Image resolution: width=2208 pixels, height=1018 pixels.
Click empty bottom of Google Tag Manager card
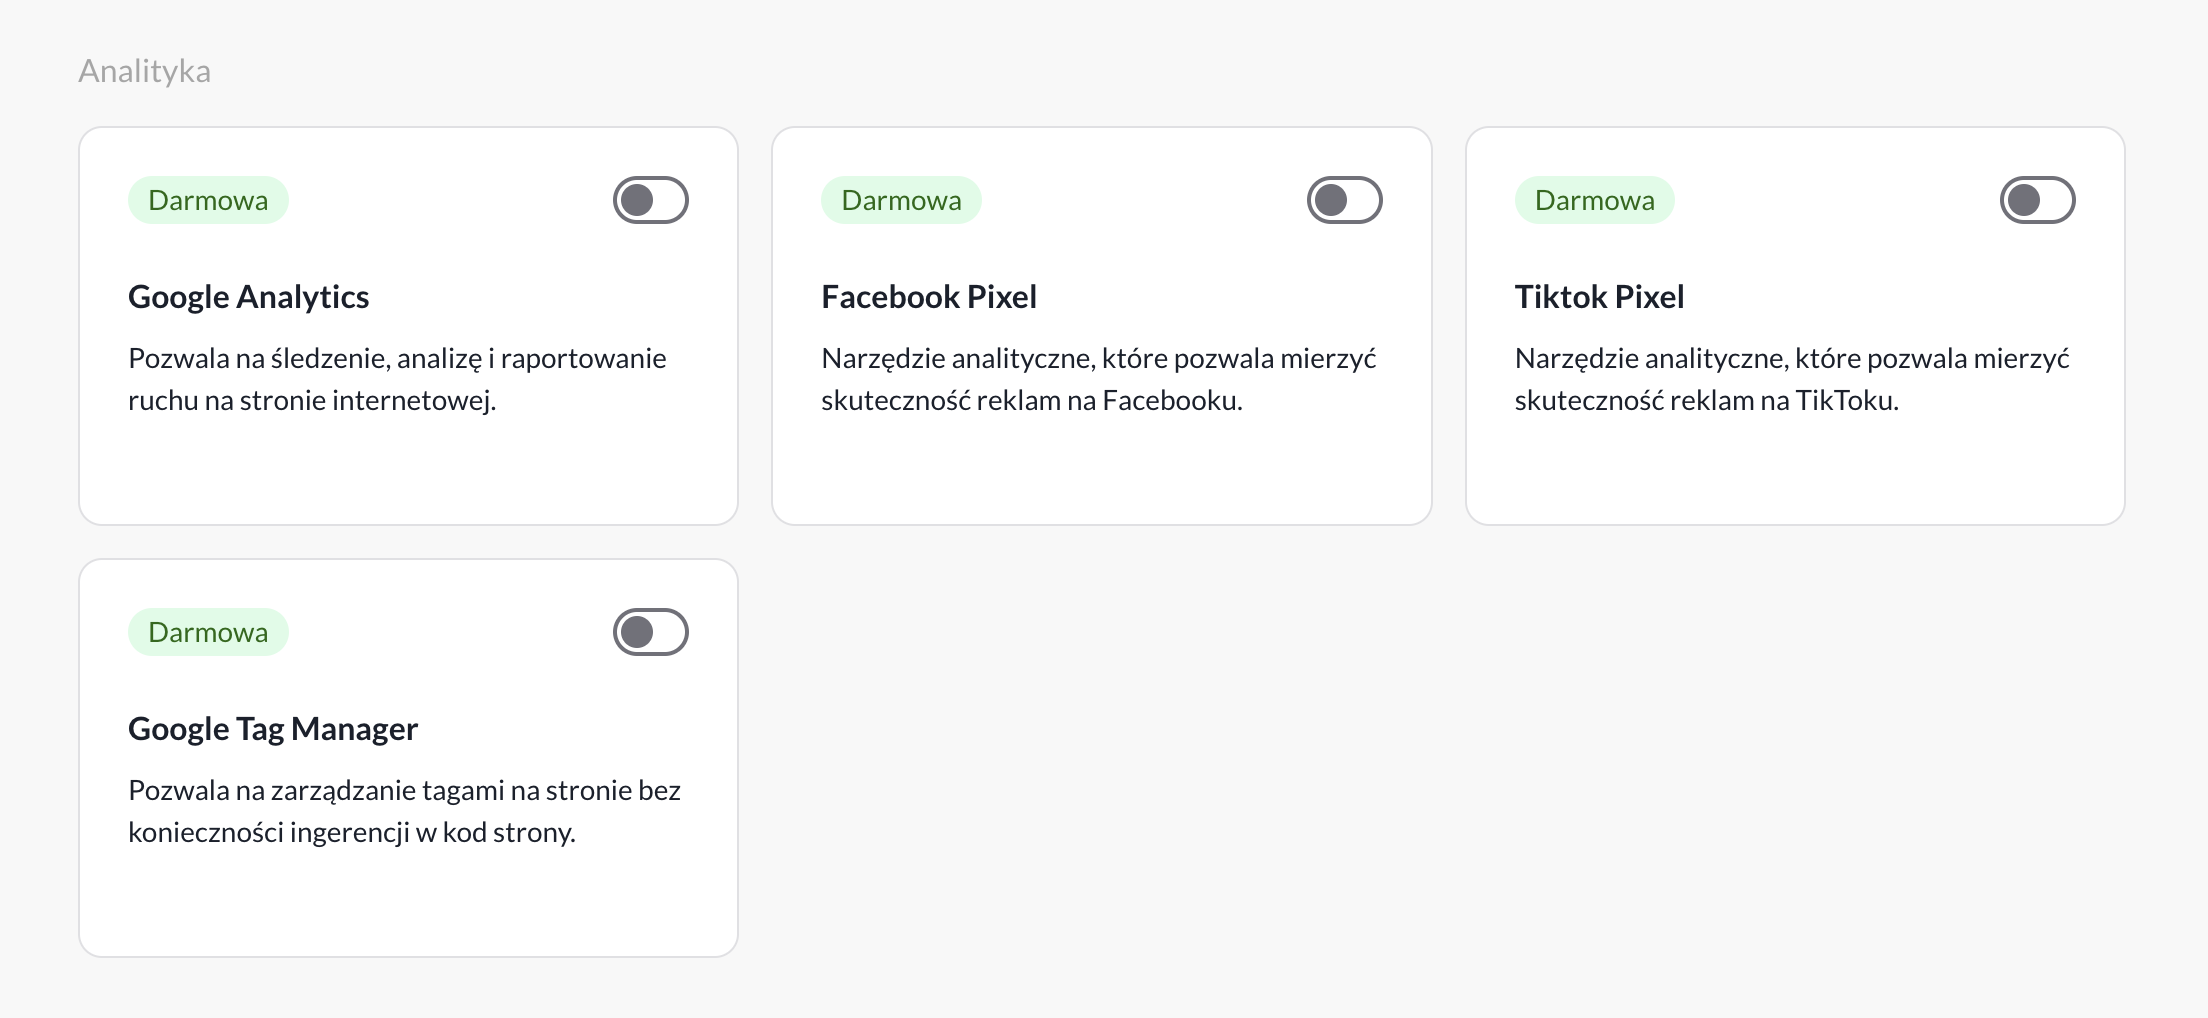tap(408, 905)
